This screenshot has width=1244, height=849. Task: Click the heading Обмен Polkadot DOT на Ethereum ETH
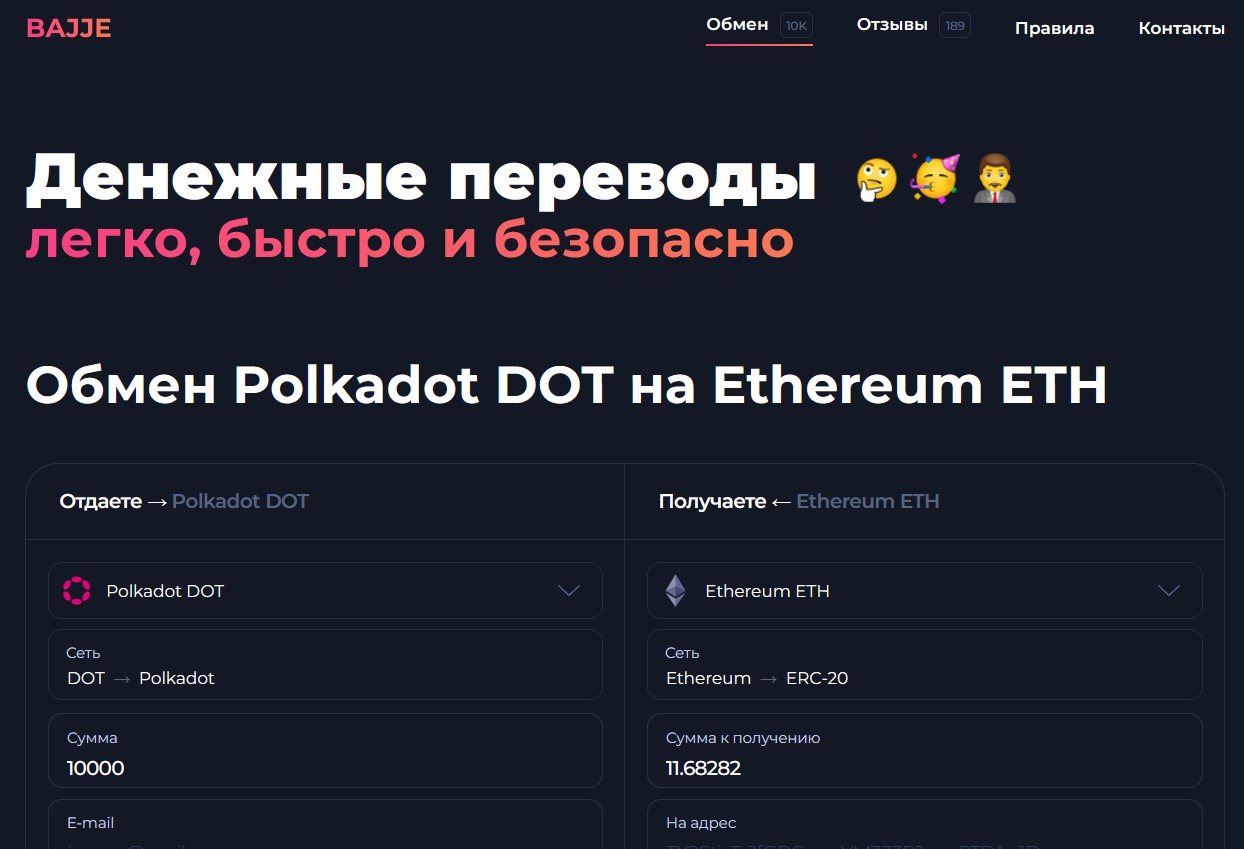point(566,386)
